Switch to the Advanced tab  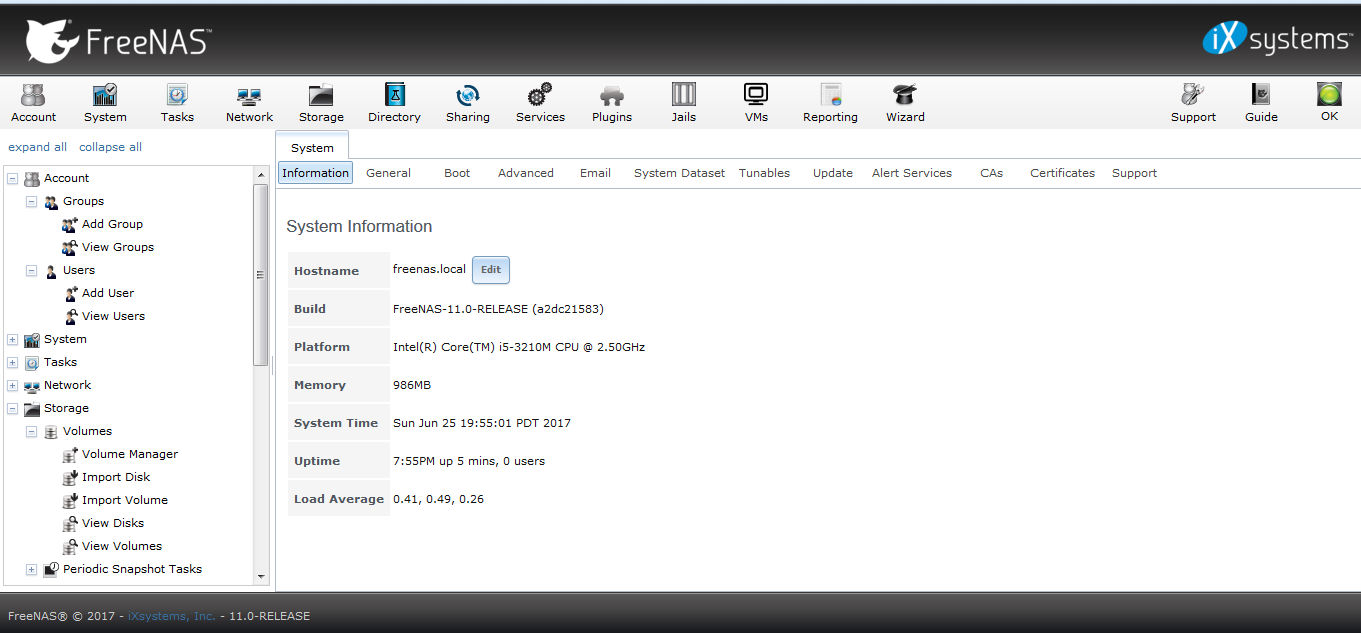(x=526, y=173)
